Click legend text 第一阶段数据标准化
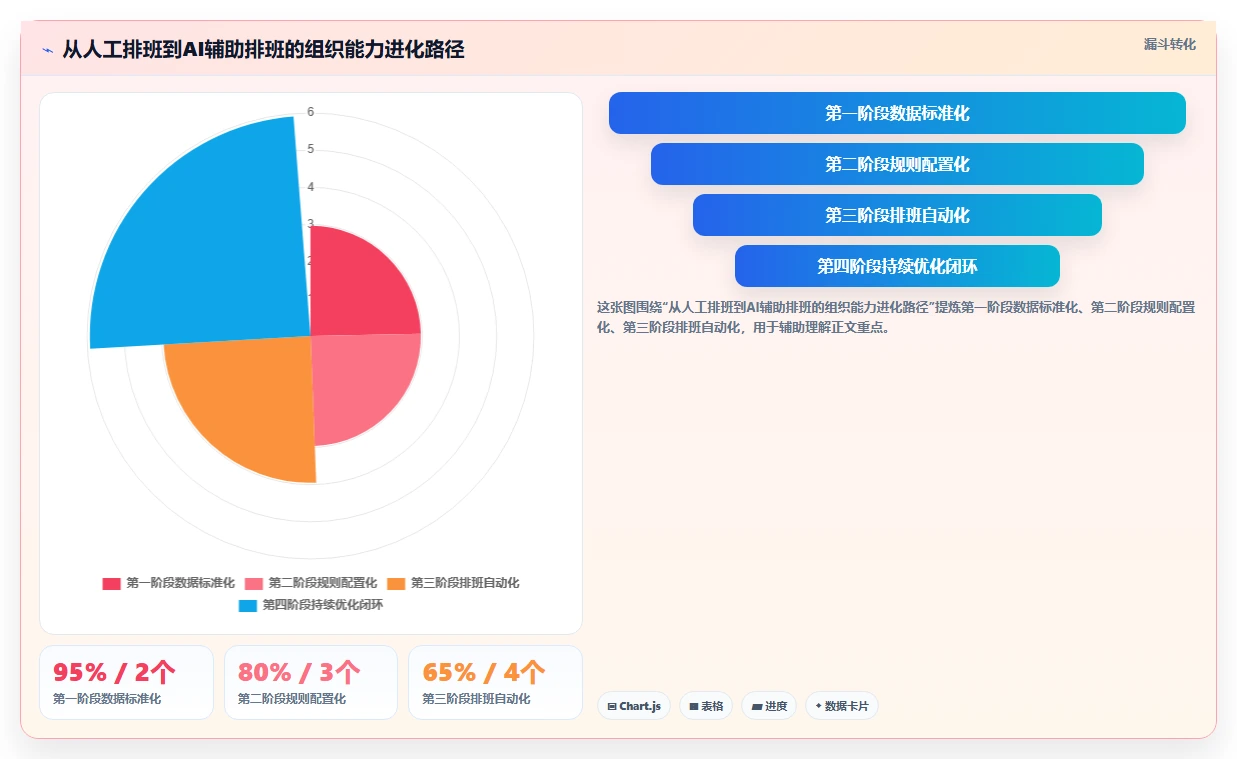This screenshot has width=1237, height=759. tap(181, 583)
